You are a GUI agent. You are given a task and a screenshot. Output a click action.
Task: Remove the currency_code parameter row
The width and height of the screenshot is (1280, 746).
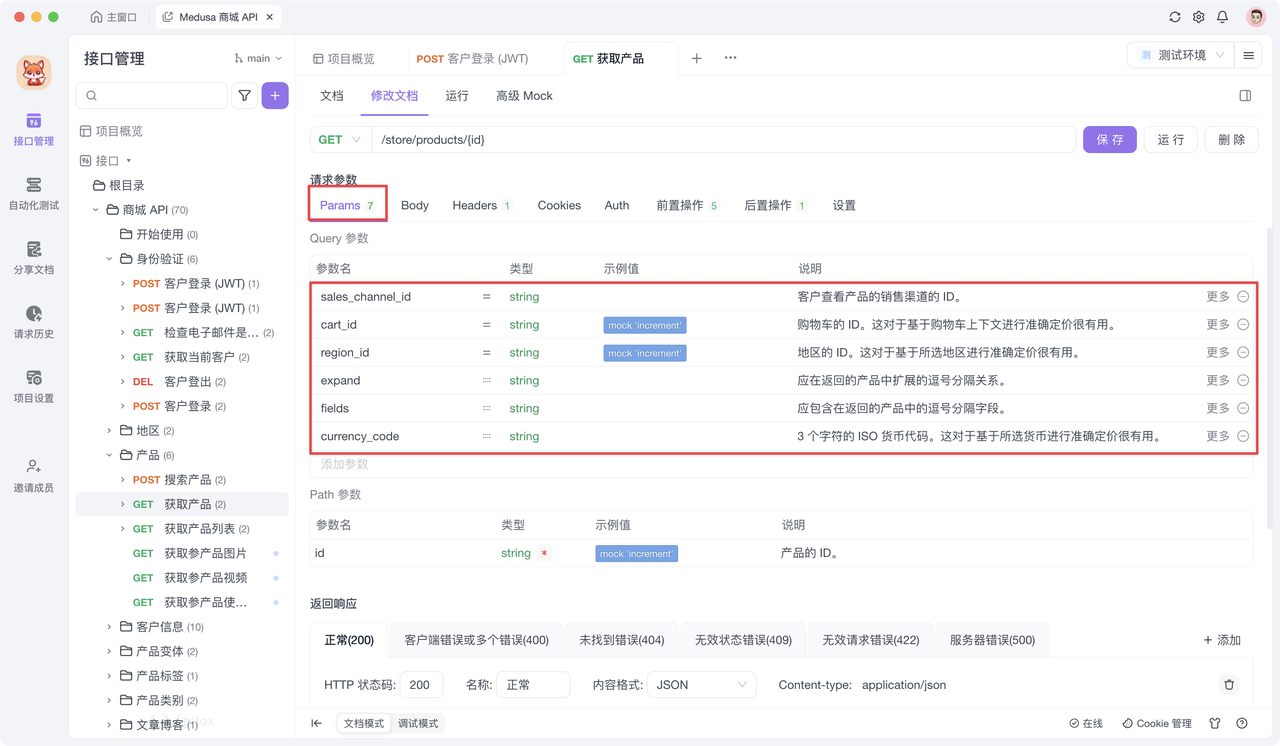click(1243, 436)
